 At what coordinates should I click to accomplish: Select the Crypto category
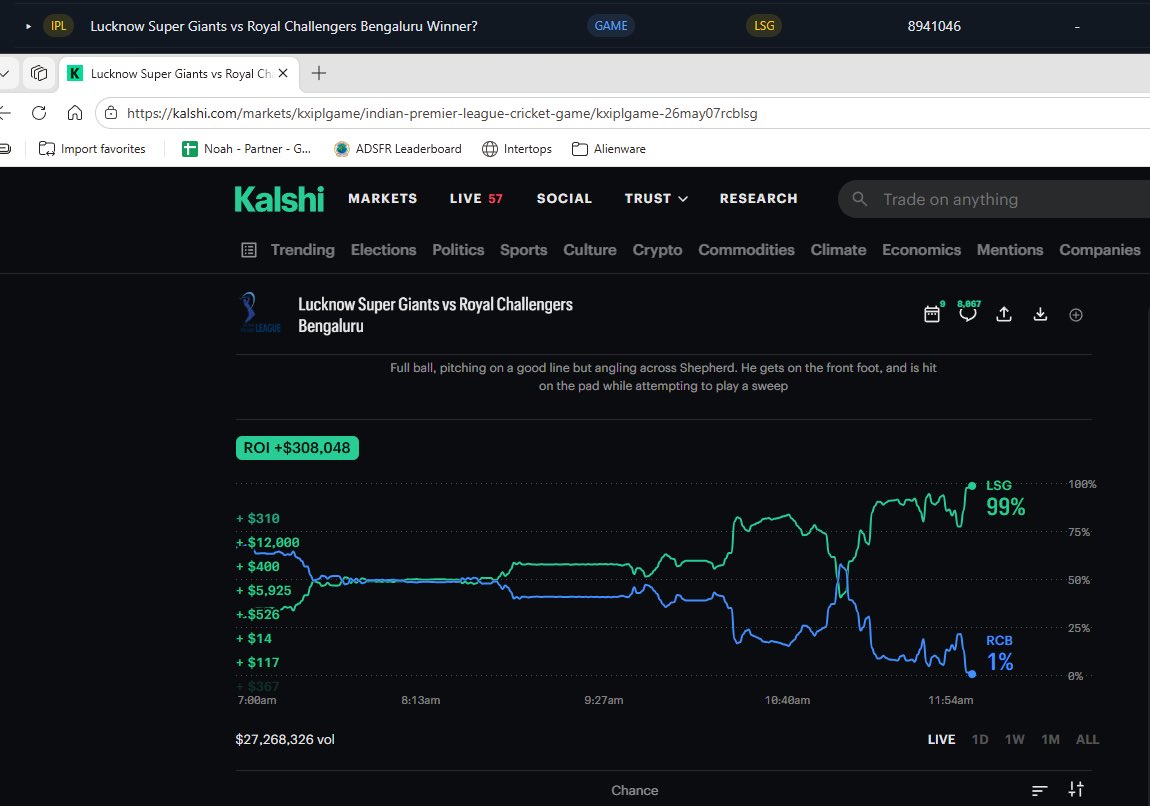tap(657, 250)
